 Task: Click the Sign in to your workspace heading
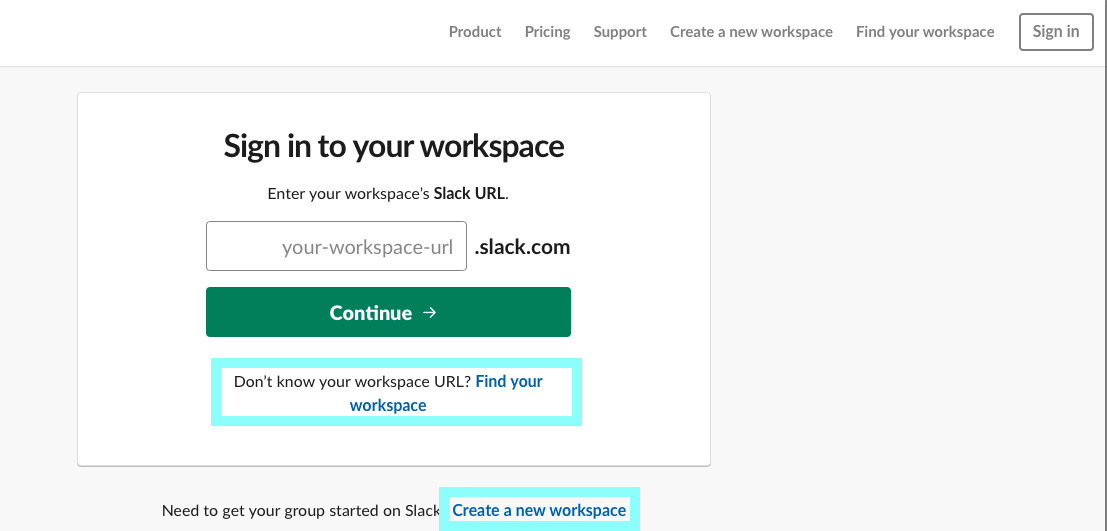pyautogui.click(x=394, y=146)
